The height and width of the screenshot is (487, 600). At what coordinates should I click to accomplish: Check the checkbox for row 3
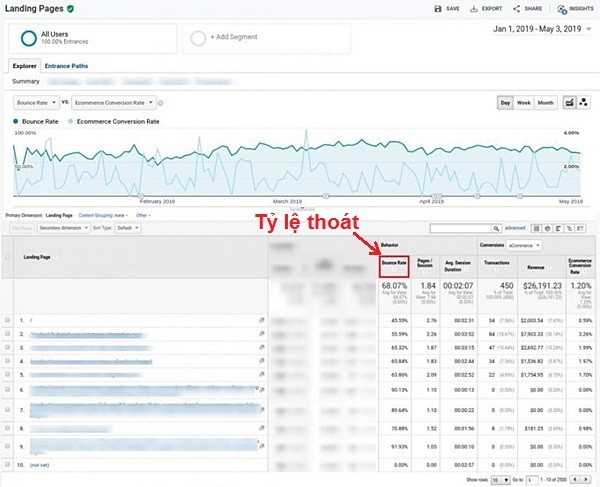tap(7, 347)
